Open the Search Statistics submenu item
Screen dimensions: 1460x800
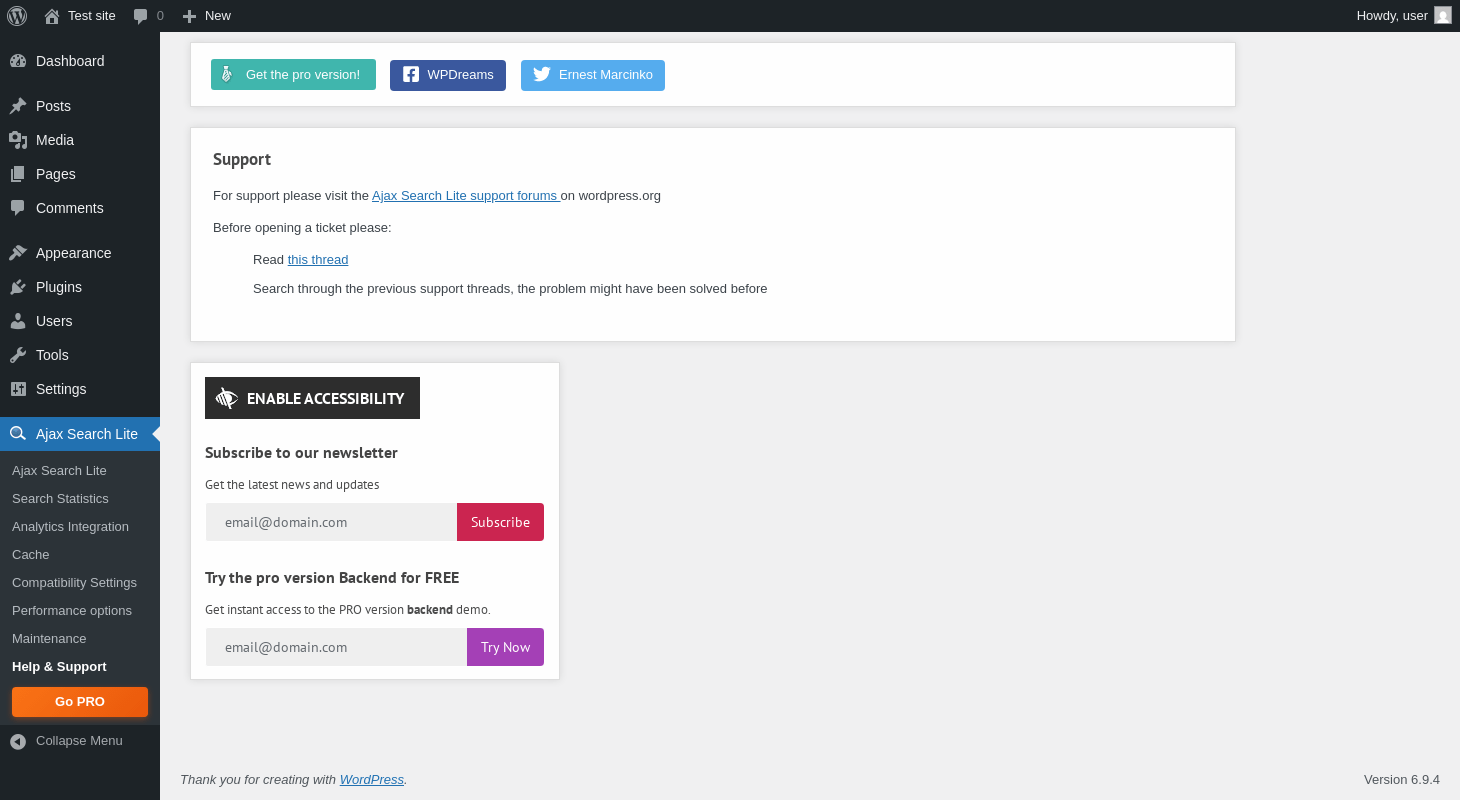click(60, 499)
